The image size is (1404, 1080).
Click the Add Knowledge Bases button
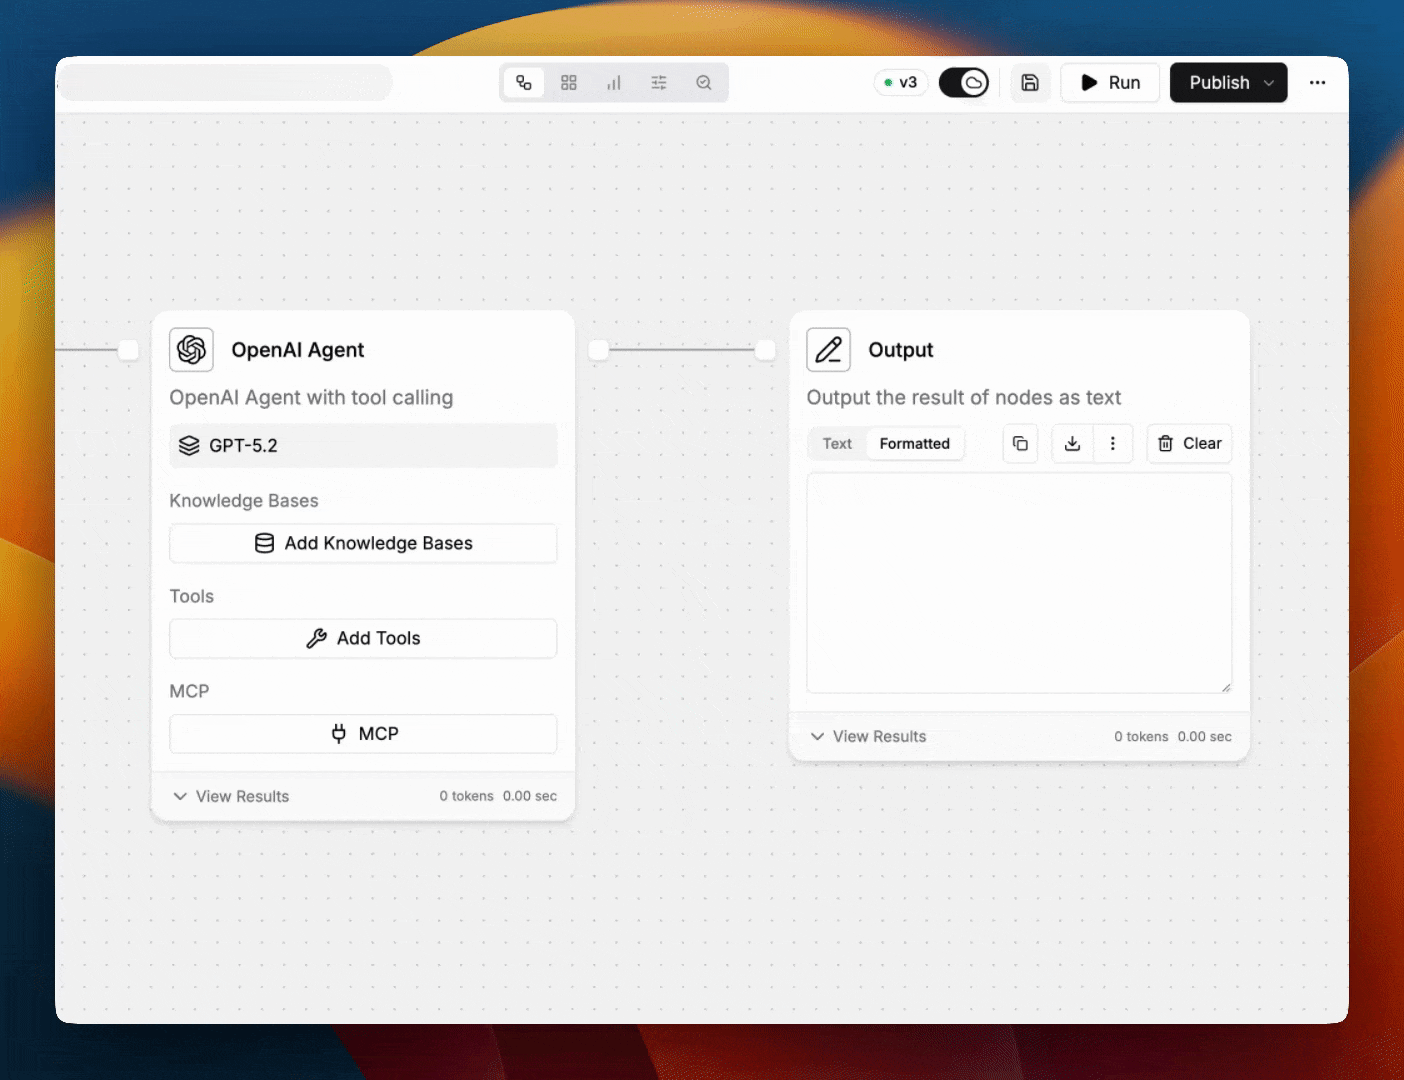pyautogui.click(x=363, y=543)
